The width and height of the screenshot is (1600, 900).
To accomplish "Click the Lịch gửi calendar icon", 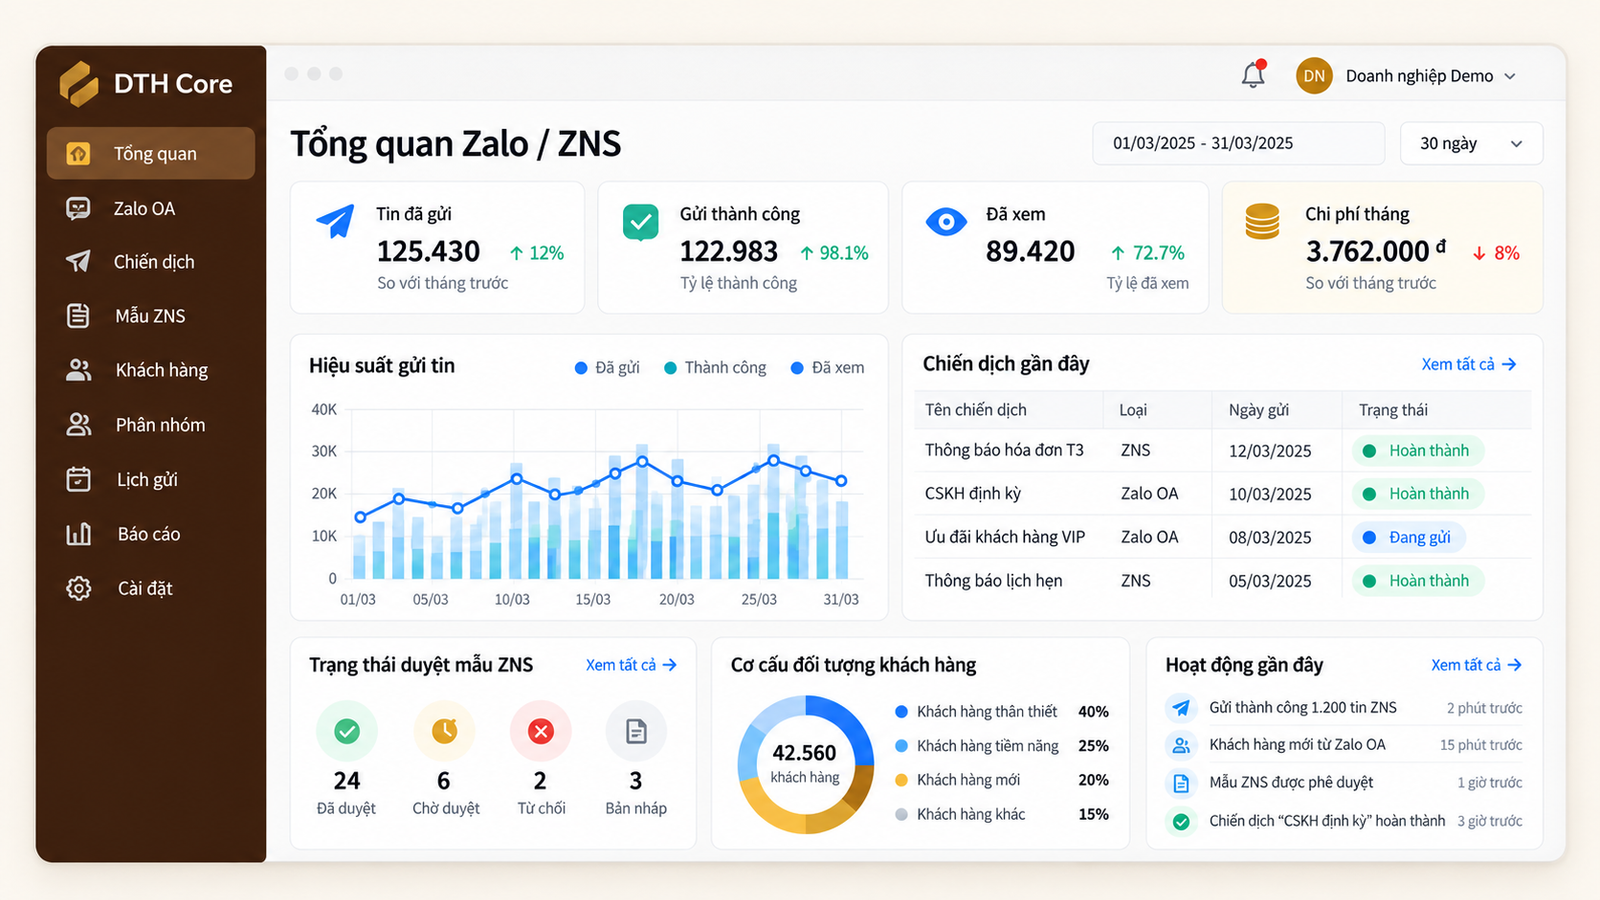I will [78, 479].
